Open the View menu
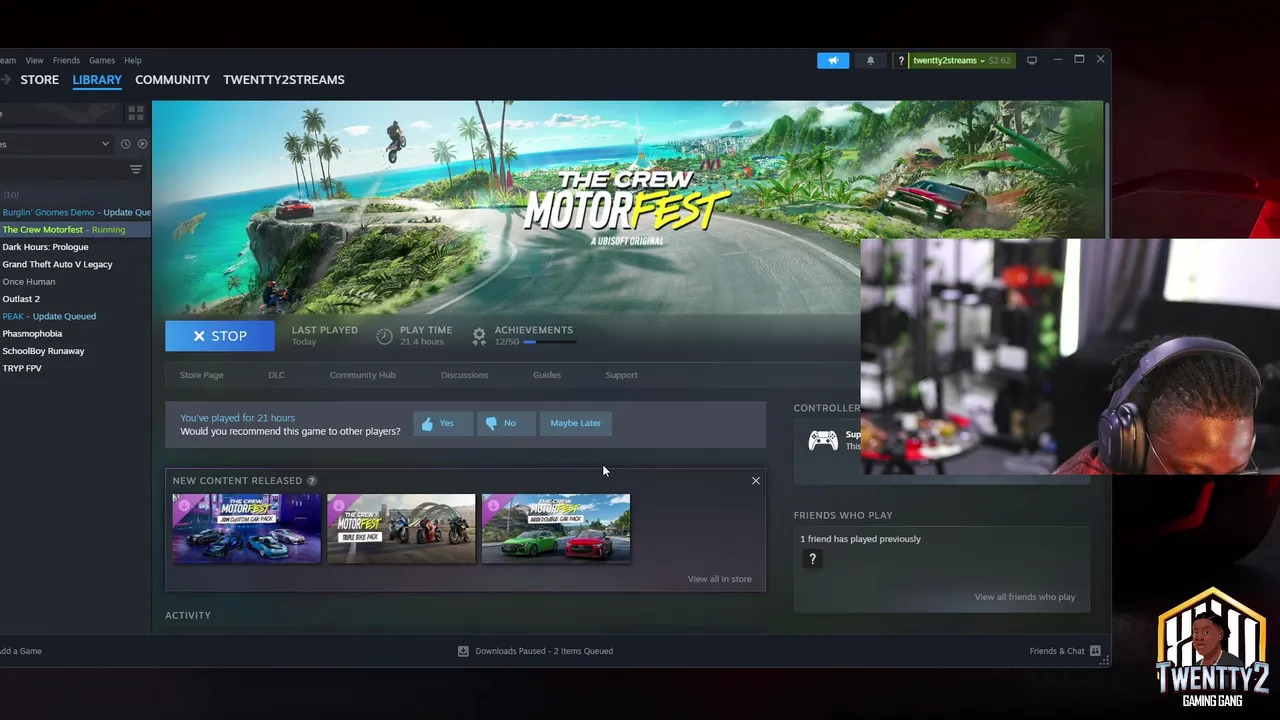Image resolution: width=1280 pixels, height=720 pixels. point(34,60)
